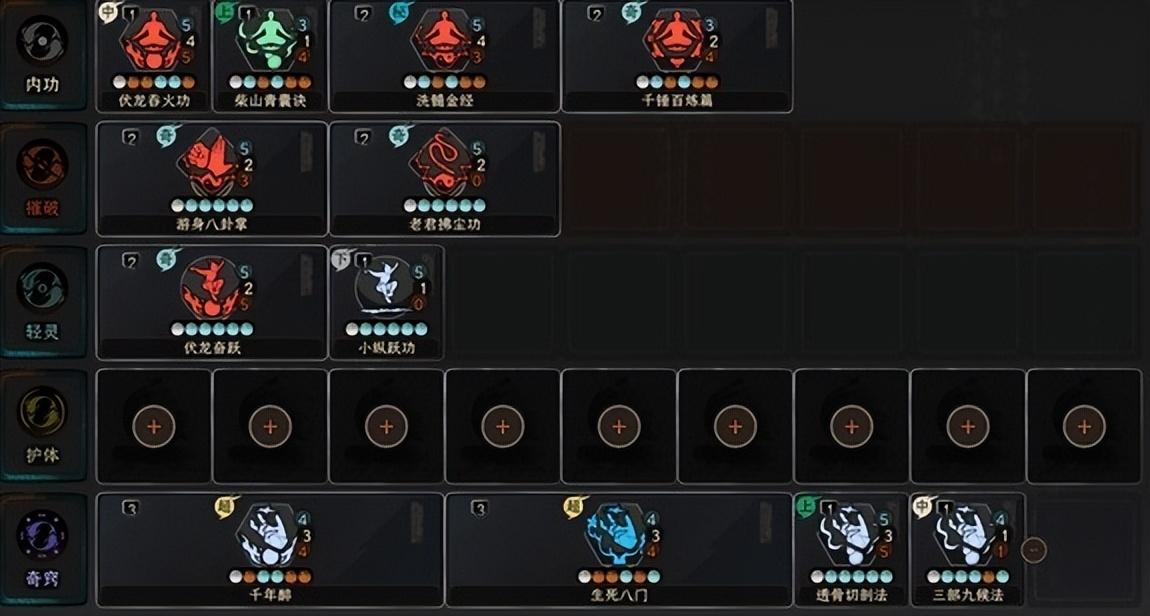Open the 伏龙吞火功 skill card

tap(154, 56)
